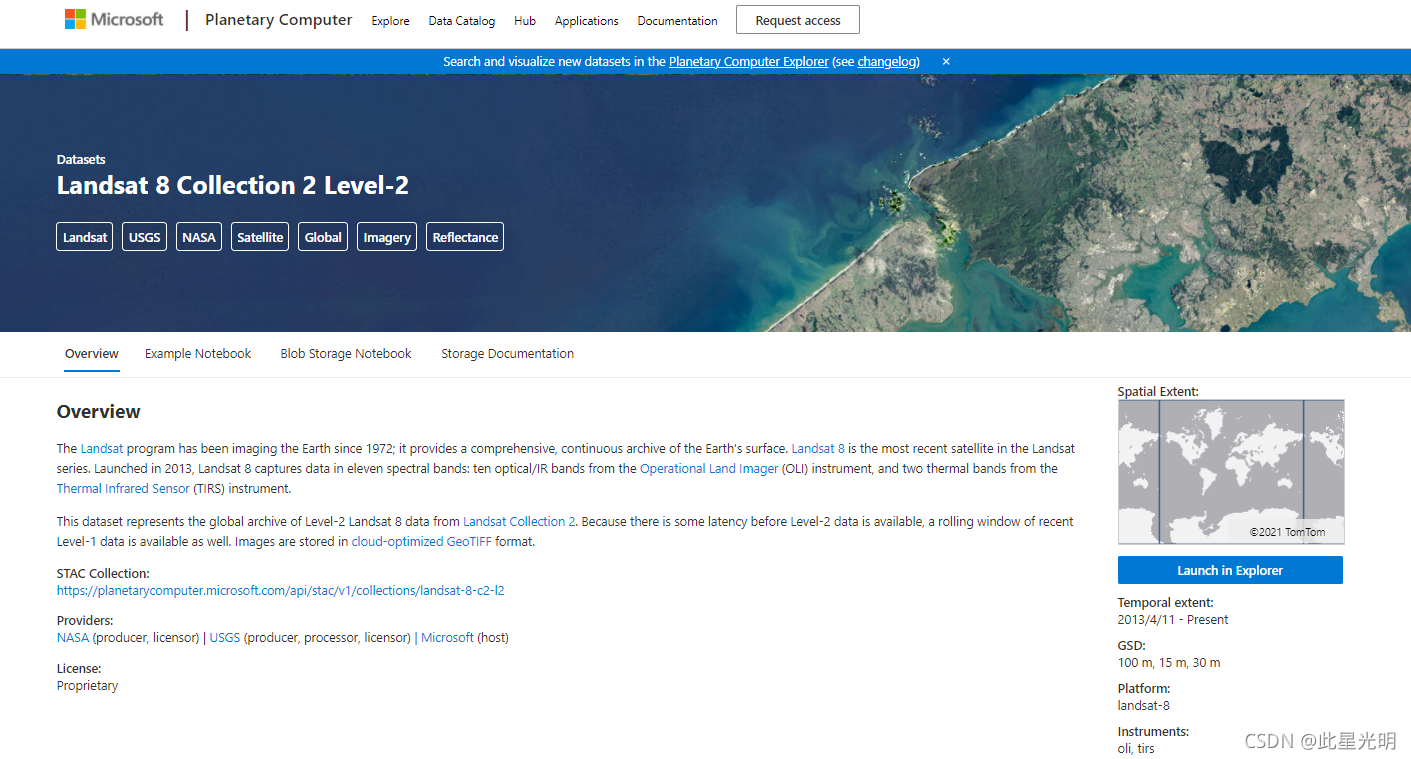Click the Launch in Explorer button
This screenshot has width=1411, height=759.
1230,571
